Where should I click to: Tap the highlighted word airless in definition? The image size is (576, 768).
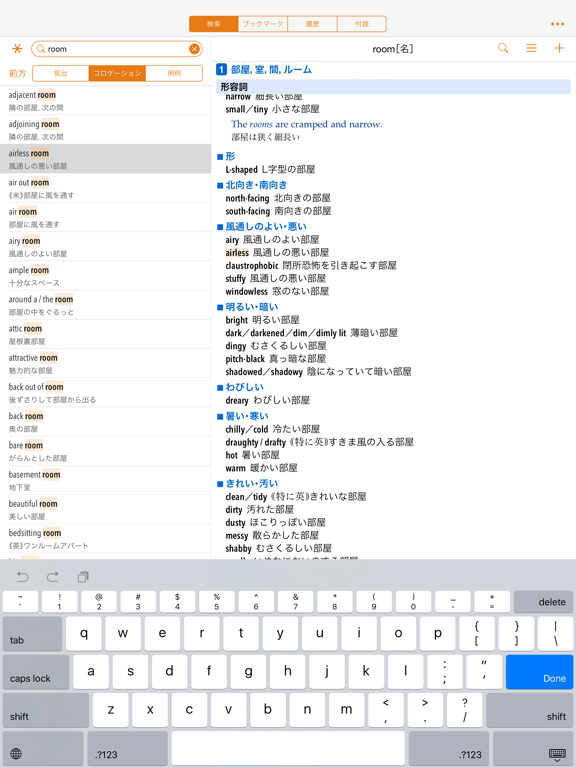[237, 253]
